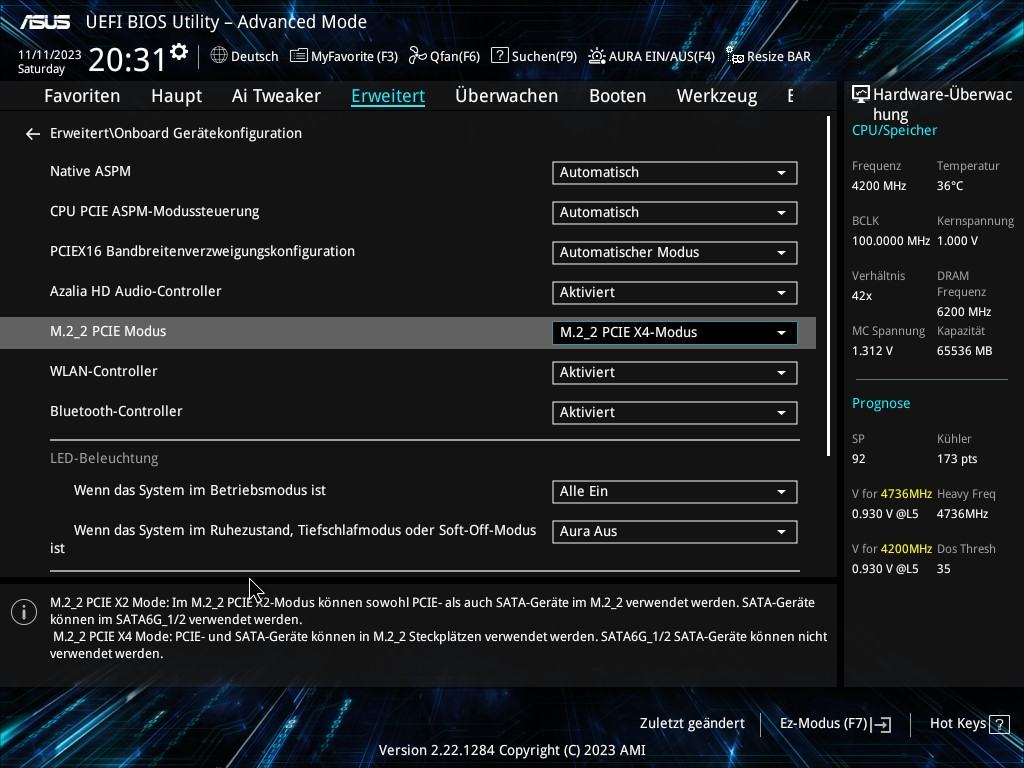Click the Suchen question mark icon
Image resolution: width=1024 pixels, height=768 pixels.
(500, 56)
